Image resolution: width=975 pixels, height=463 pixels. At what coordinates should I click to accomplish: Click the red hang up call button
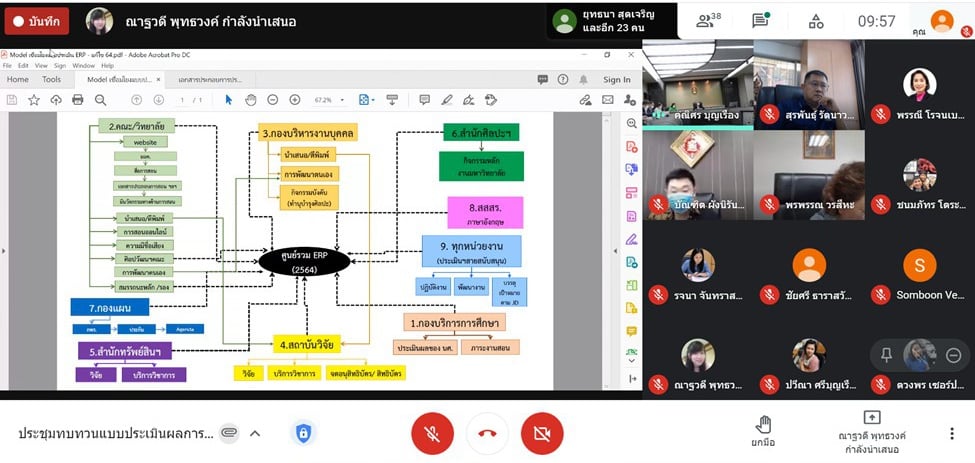(487, 433)
